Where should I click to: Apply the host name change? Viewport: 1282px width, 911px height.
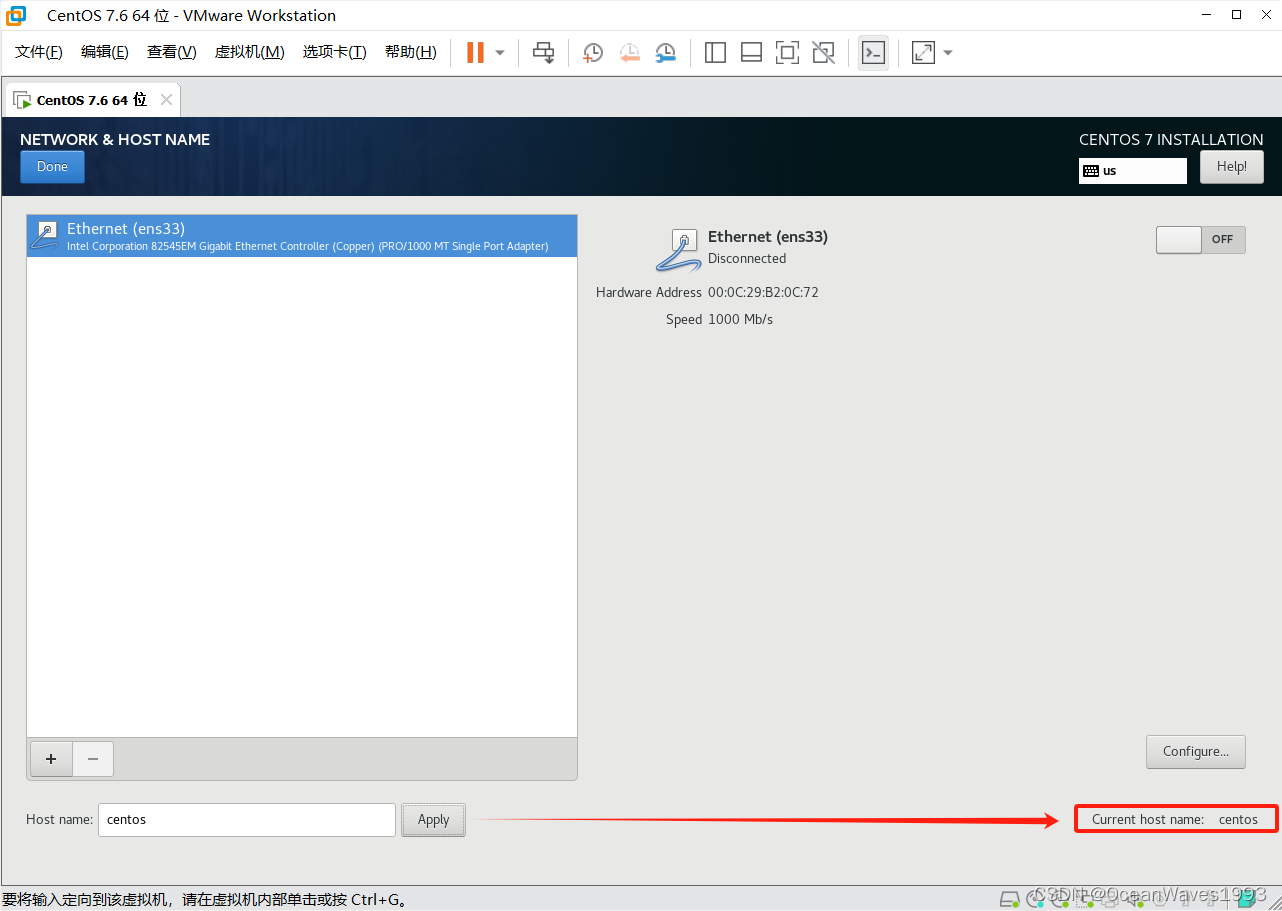coord(433,820)
